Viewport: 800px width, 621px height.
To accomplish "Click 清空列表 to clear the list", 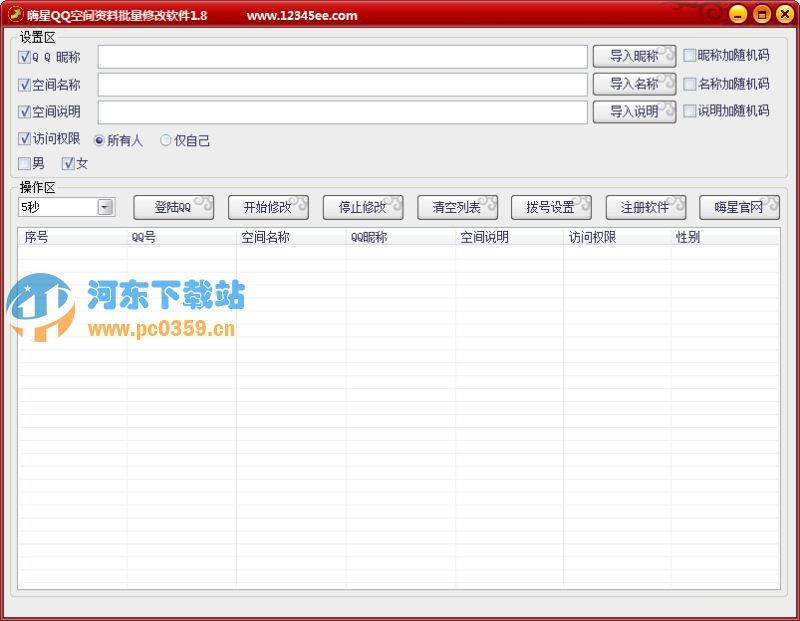I will (x=458, y=208).
